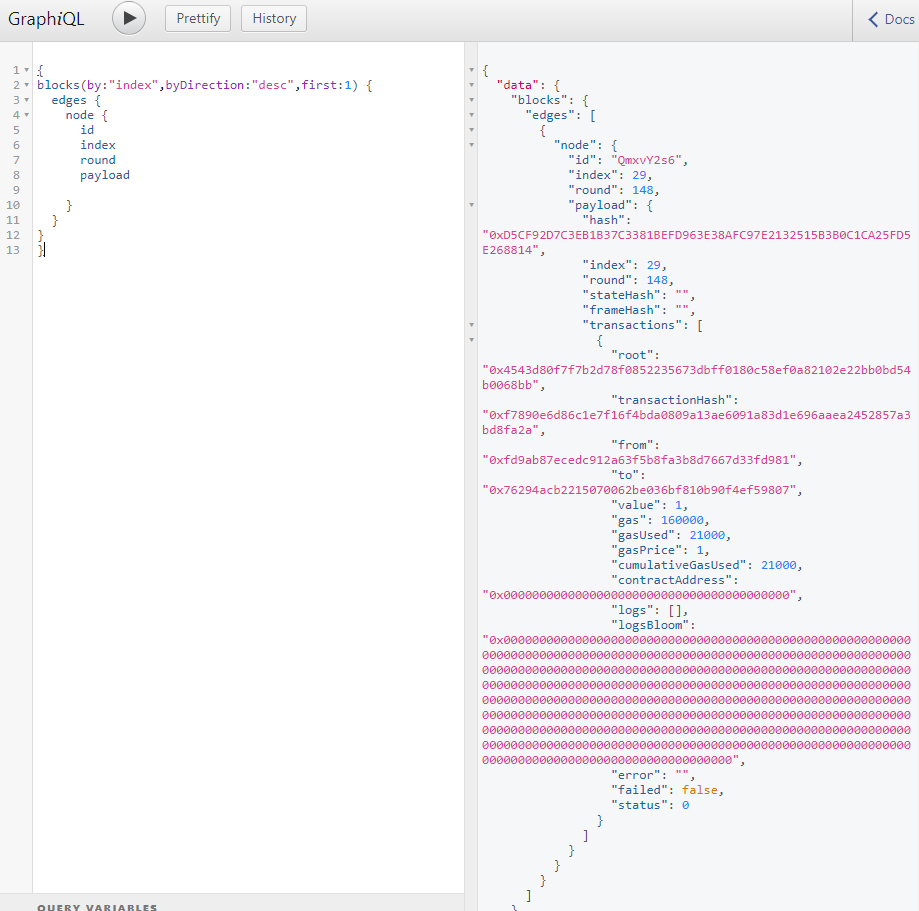Click line number 9 in the query gutter

tap(16, 190)
